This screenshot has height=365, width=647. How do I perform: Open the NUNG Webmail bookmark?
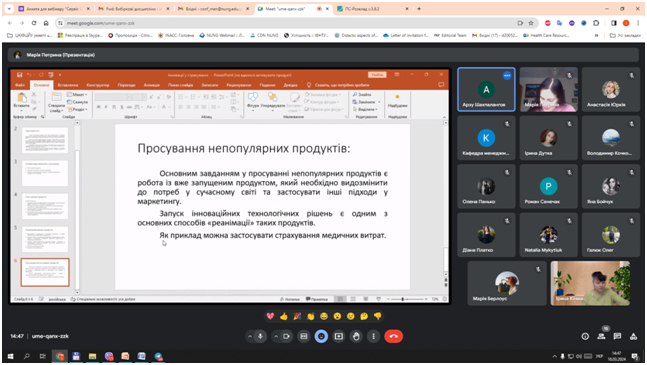click(x=222, y=35)
